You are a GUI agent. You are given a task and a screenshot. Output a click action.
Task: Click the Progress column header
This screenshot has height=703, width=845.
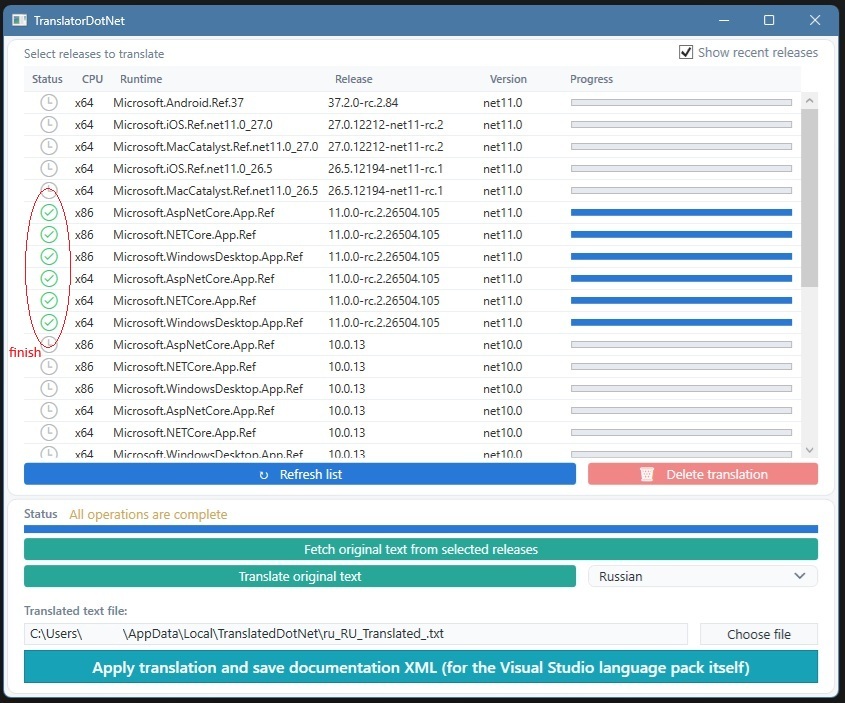click(x=591, y=79)
